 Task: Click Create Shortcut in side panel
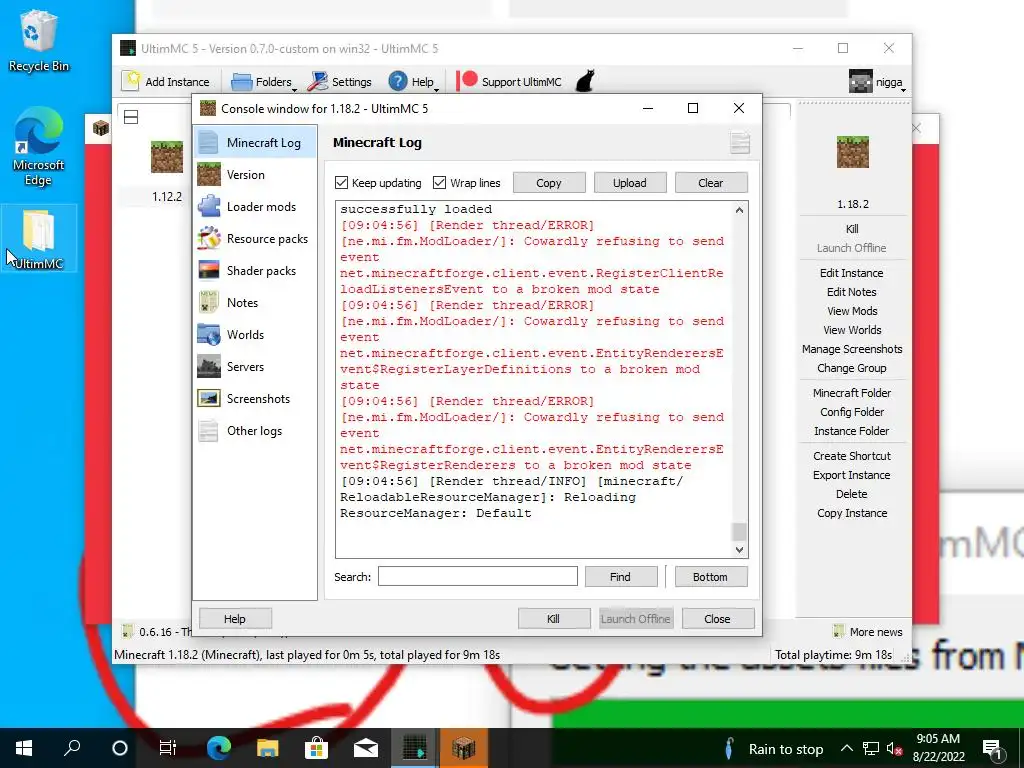pyautogui.click(x=852, y=456)
